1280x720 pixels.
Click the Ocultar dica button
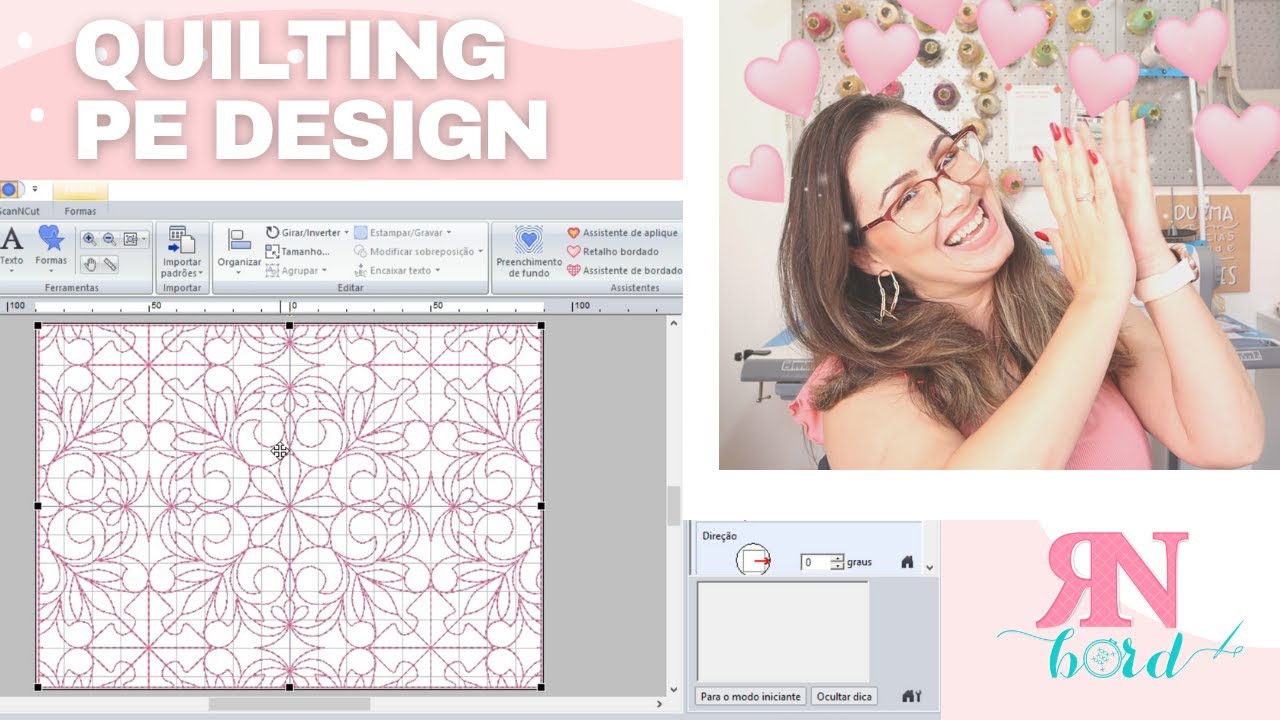pos(844,696)
